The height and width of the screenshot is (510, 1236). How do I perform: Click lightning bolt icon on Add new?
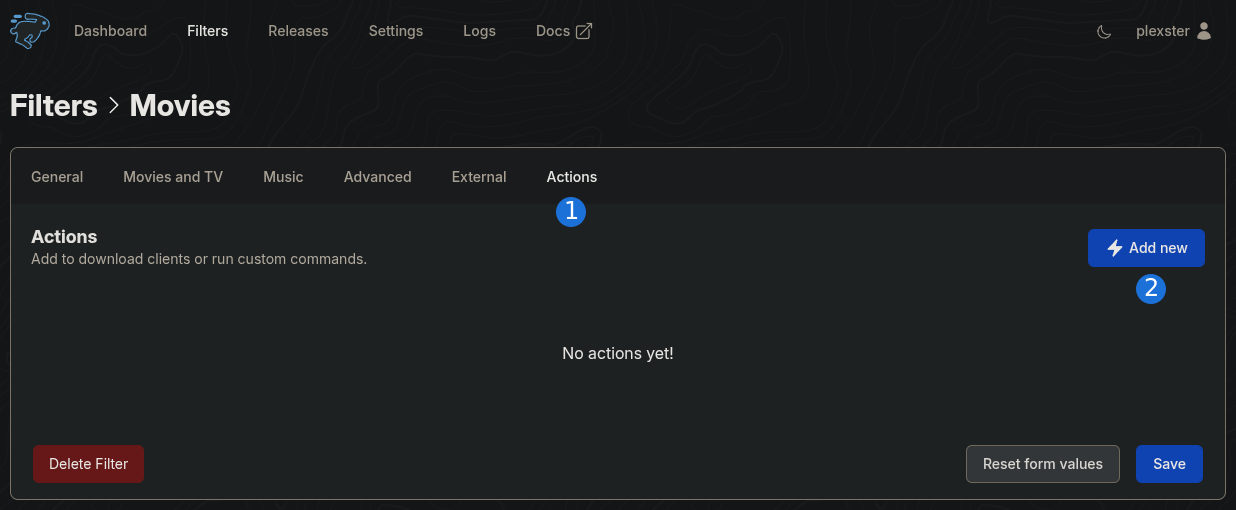(x=1115, y=248)
